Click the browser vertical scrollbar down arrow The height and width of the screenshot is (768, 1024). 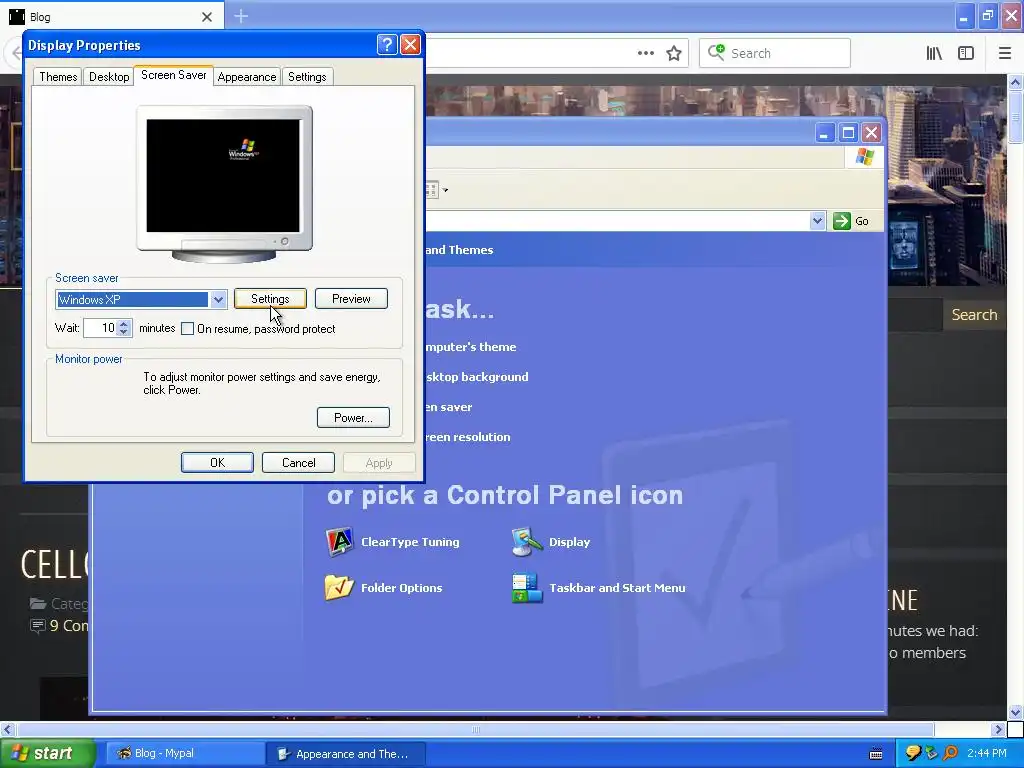click(x=1015, y=712)
